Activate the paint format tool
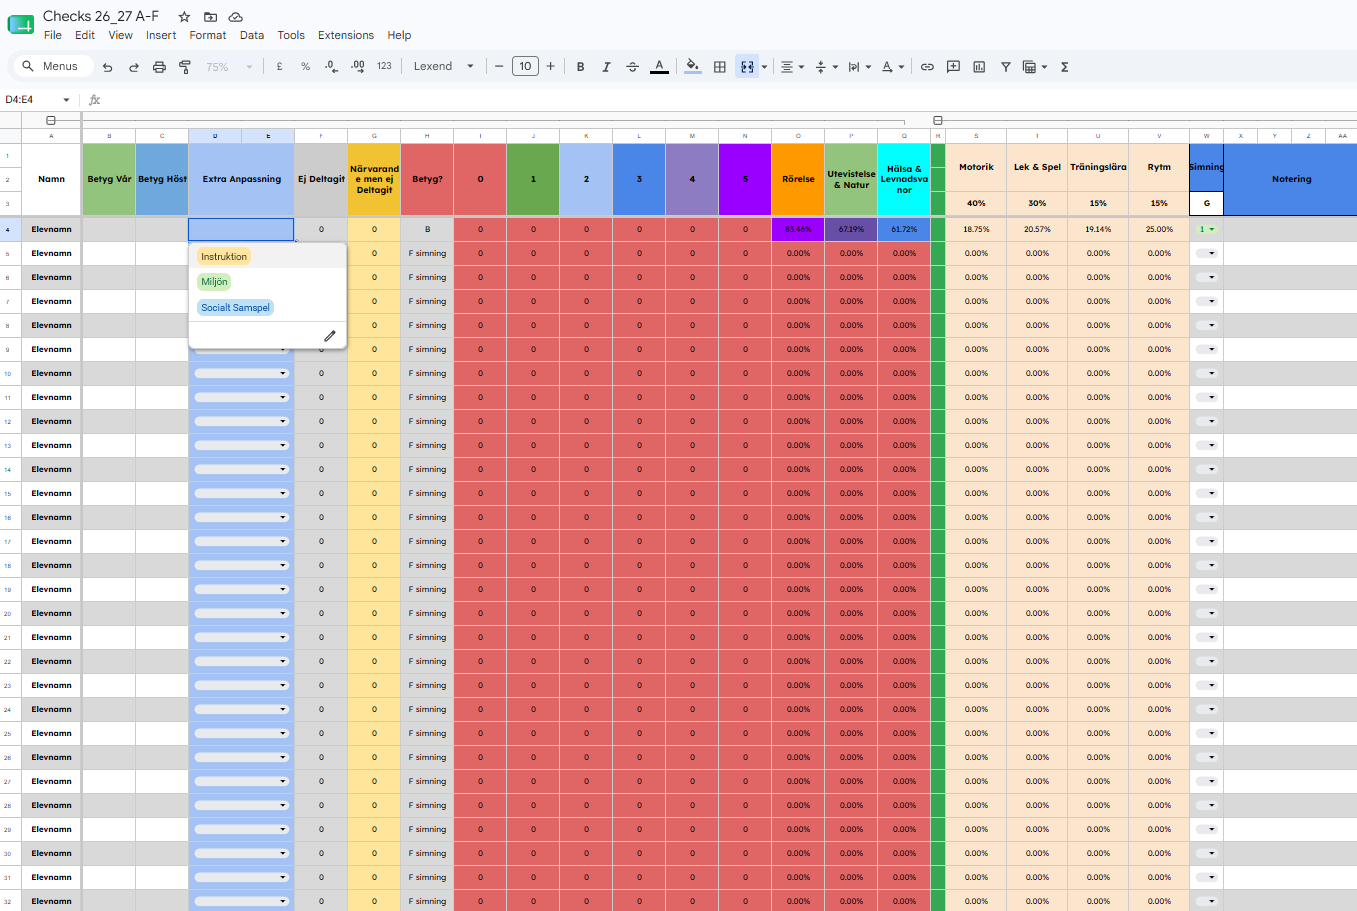The image size is (1357, 911). 185,67
